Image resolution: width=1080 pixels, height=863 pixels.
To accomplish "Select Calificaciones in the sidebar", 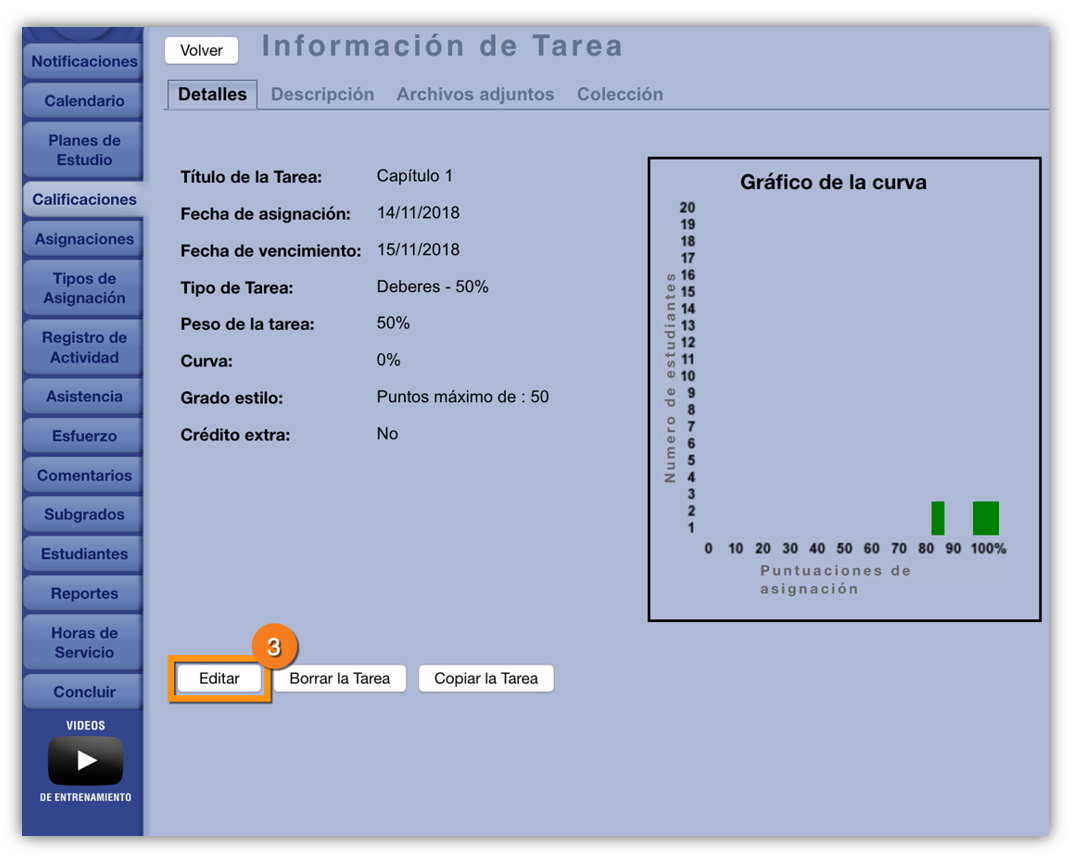I will [x=84, y=199].
